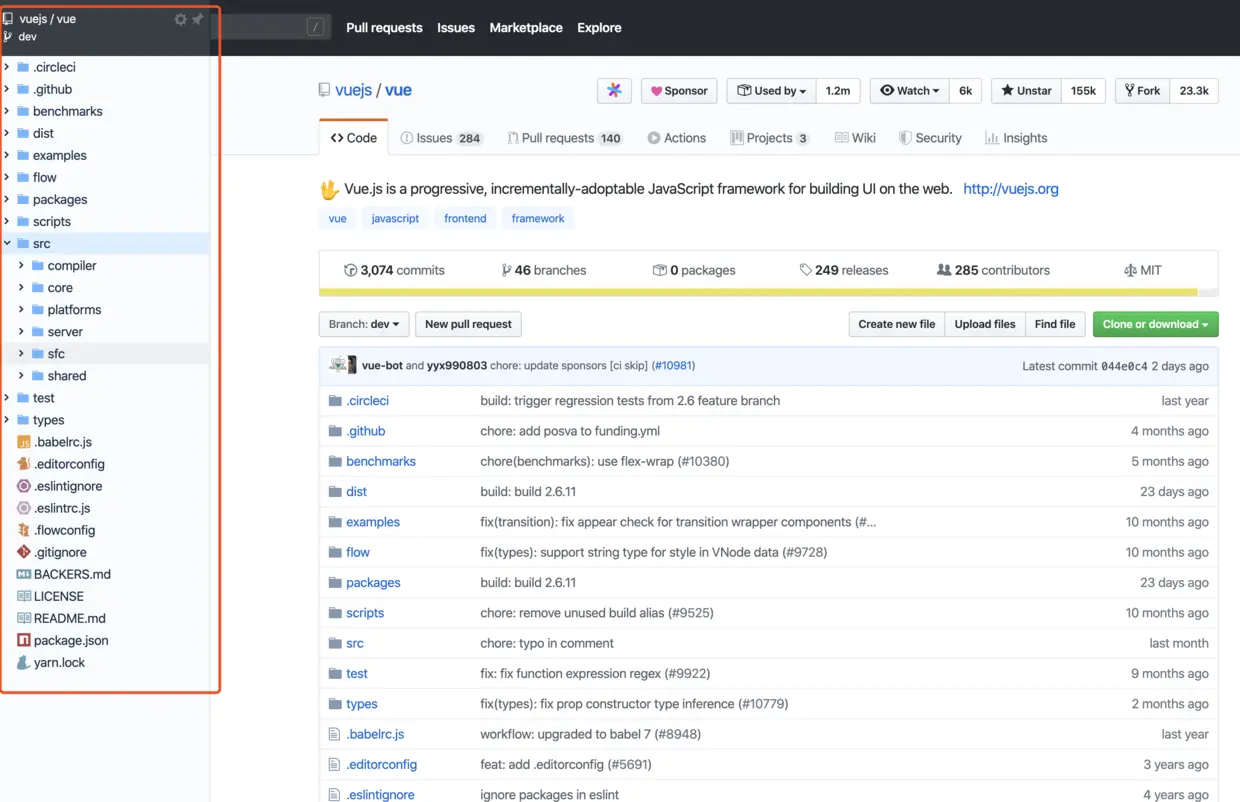Unstar the vue repository
The image size is (1240, 802).
click(x=1026, y=90)
